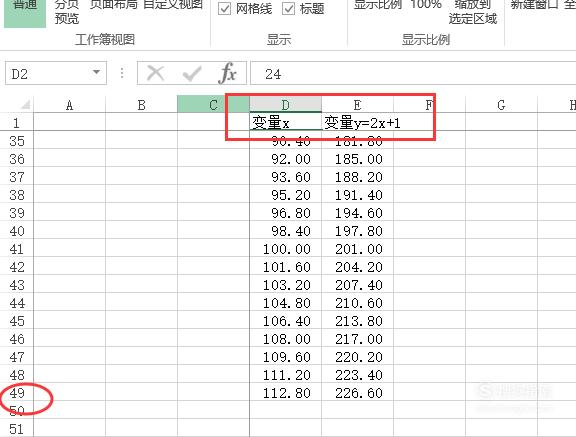The image size is (576, 437).
Task: Click cell with value 191.40
Action: (357, 195)
